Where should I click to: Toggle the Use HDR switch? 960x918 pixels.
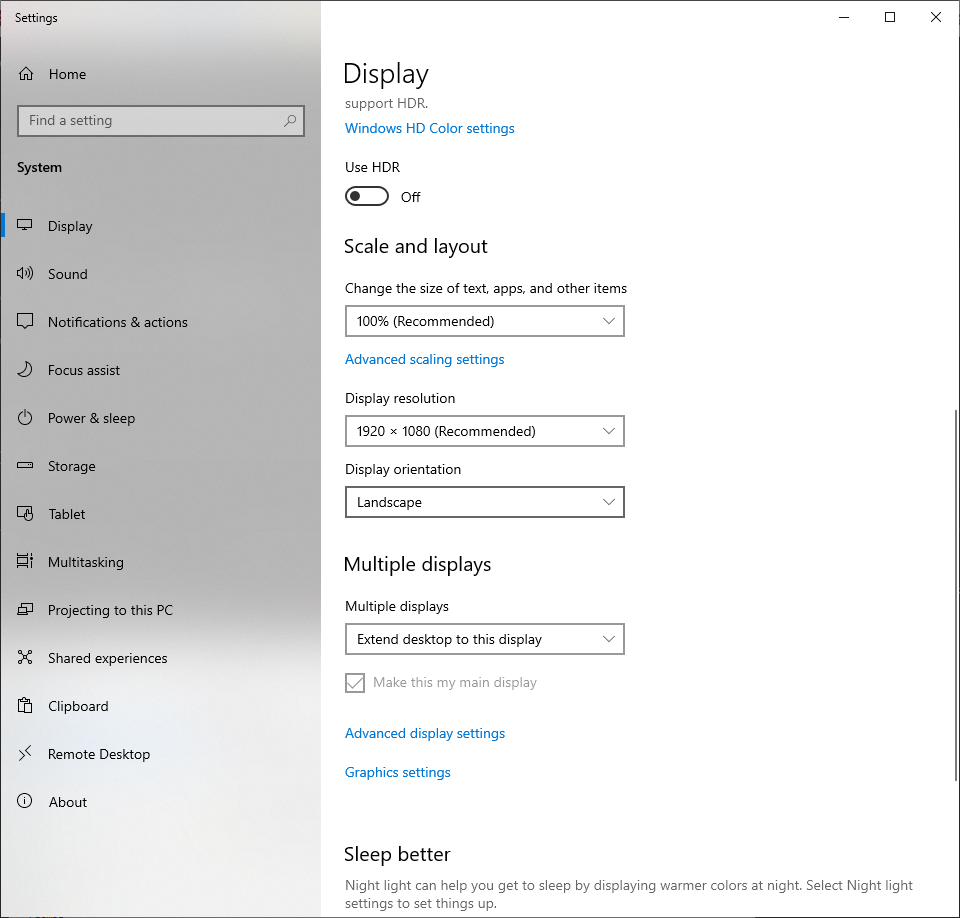pos(367,197)
